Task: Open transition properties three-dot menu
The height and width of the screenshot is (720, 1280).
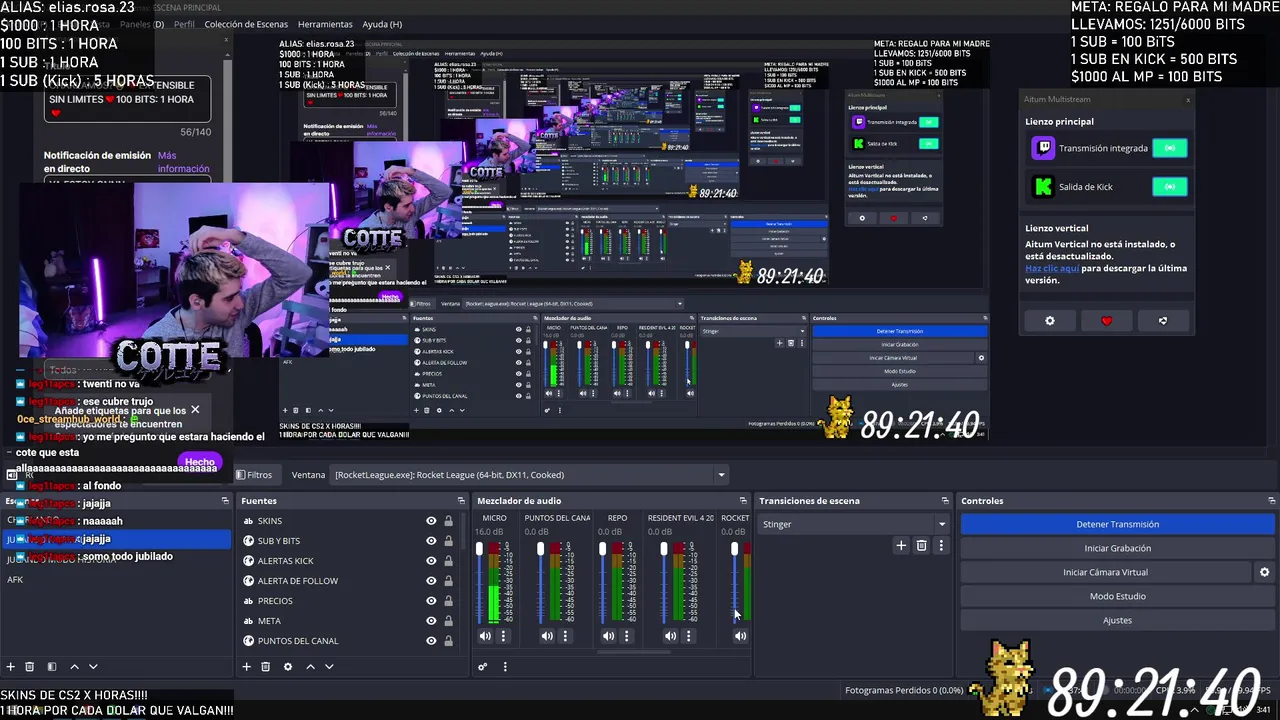Action: 941,545
